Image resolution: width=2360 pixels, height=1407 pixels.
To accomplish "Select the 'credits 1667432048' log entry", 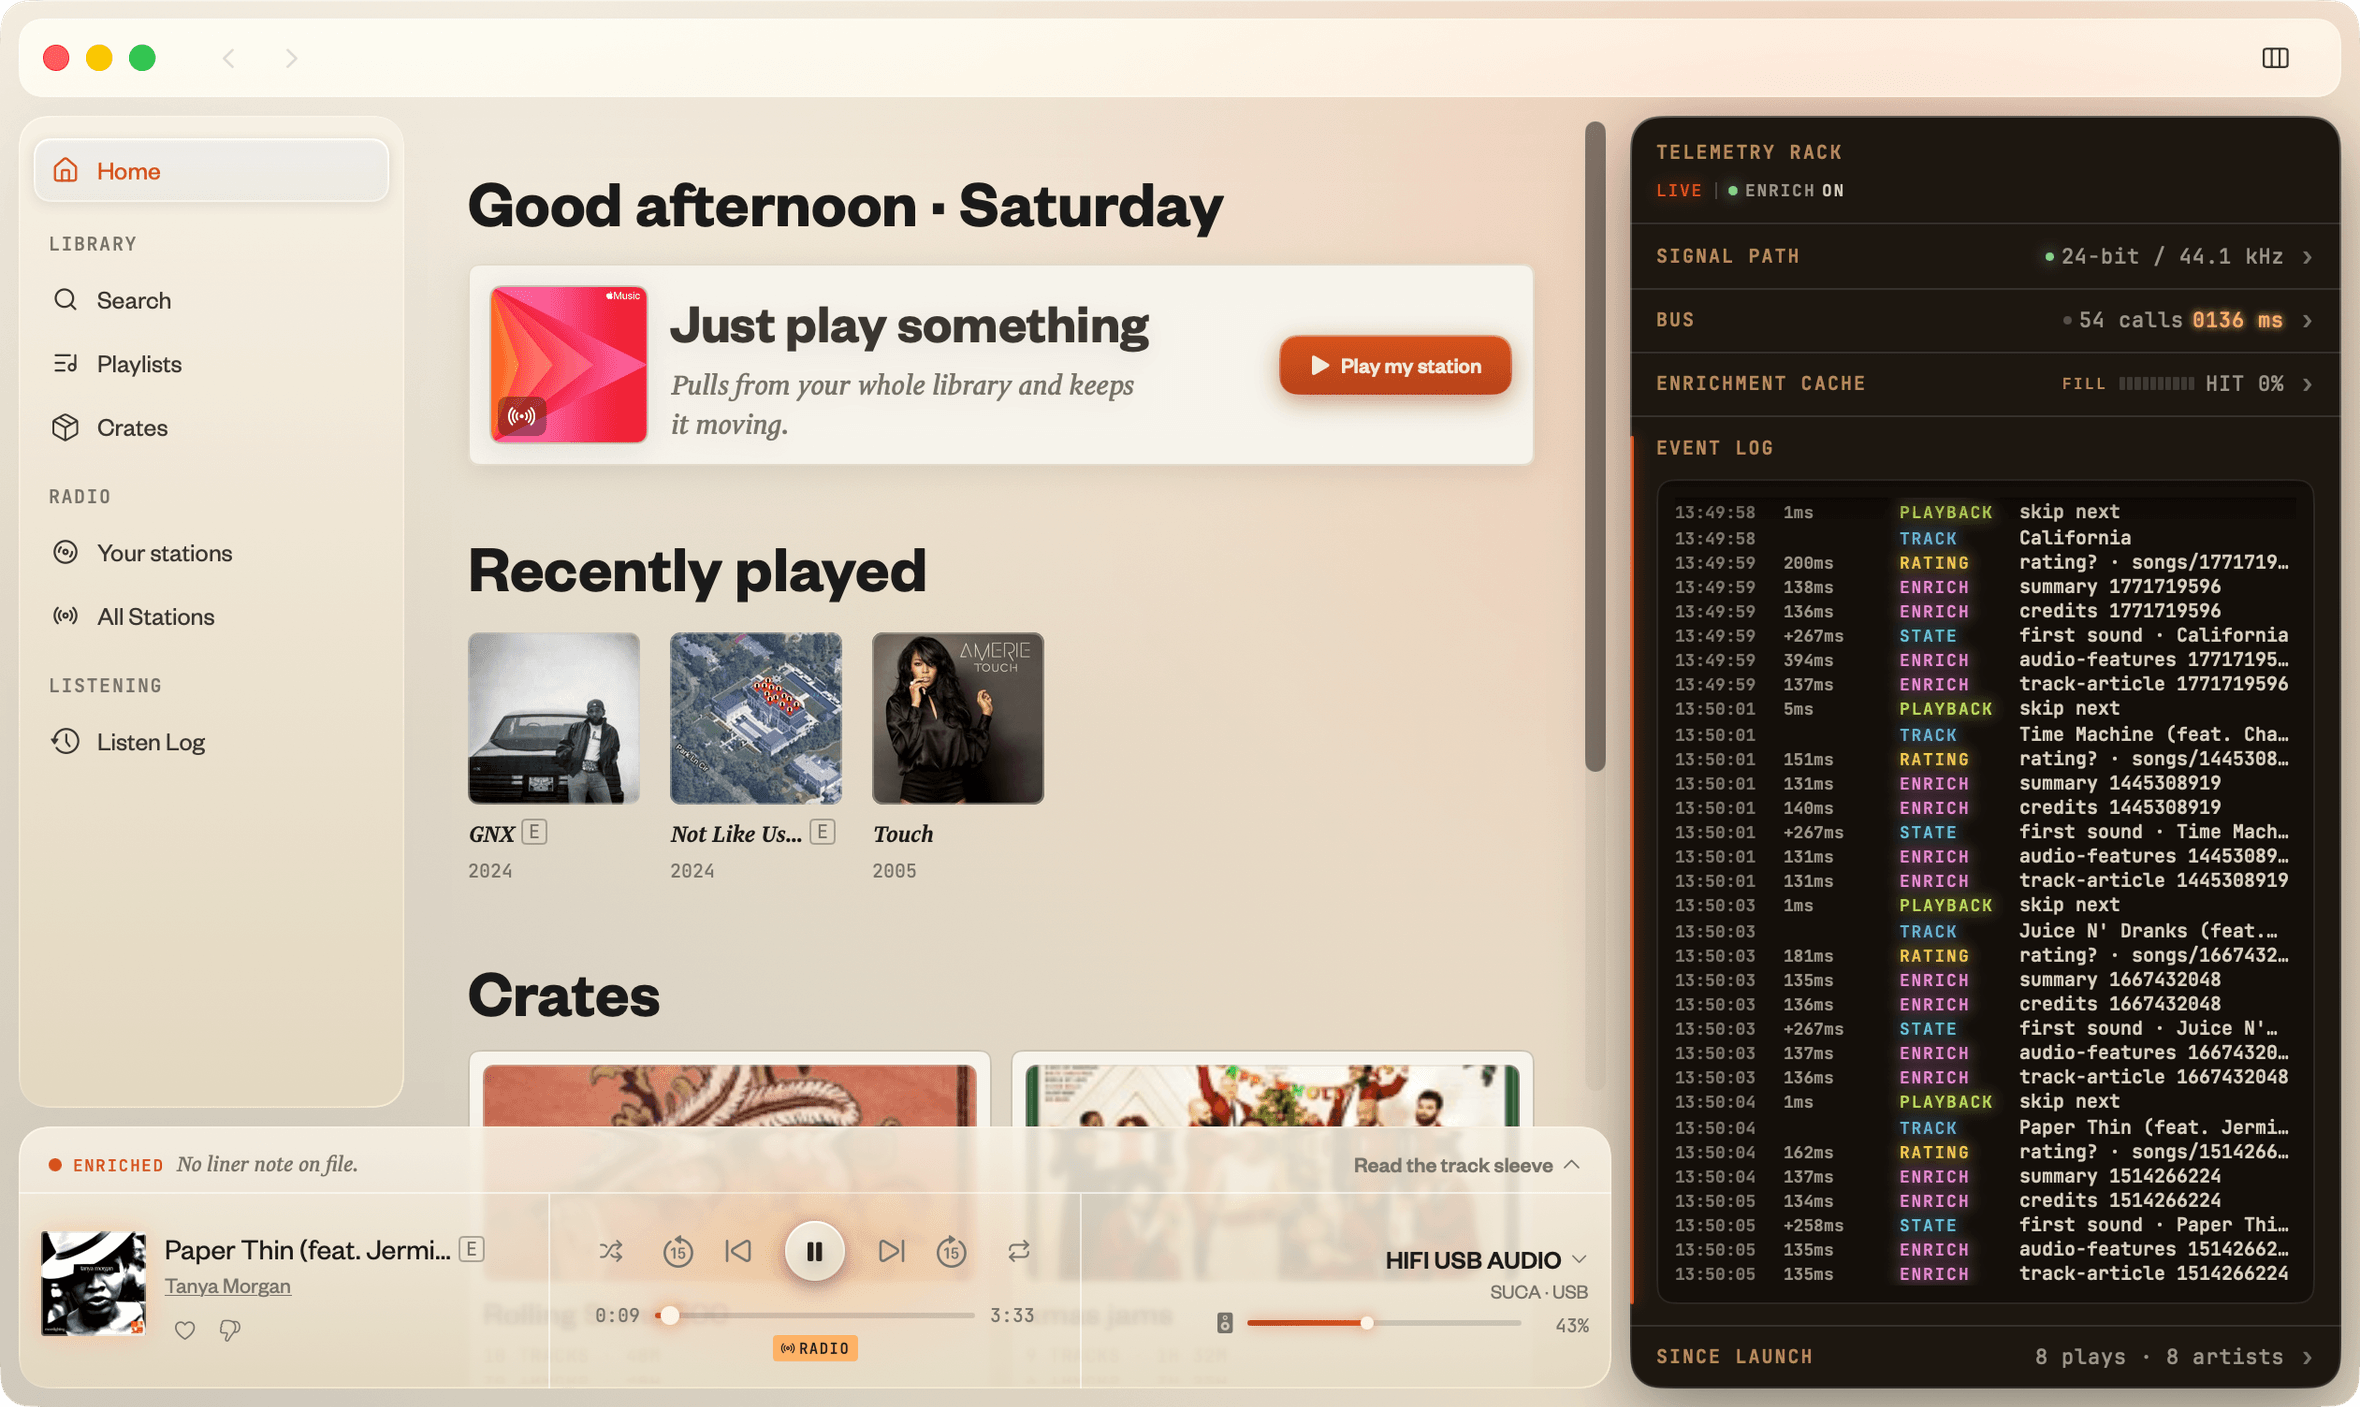I will coord(1984,1005).
